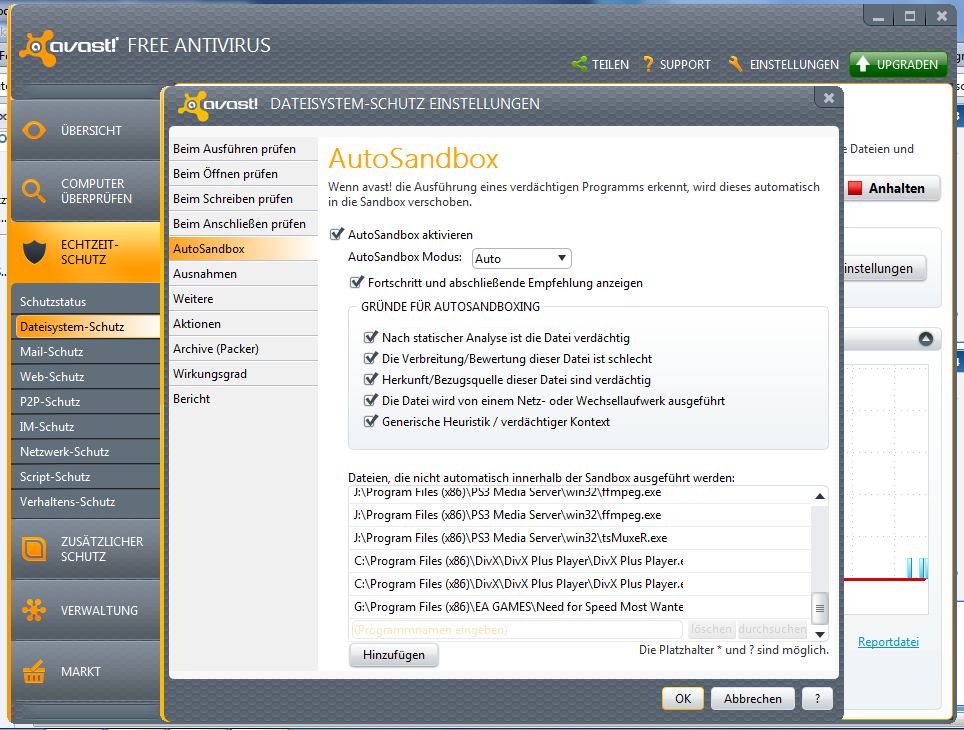
Task: Click the Zusätzlicher Schutz box icon
Action: 34,549
